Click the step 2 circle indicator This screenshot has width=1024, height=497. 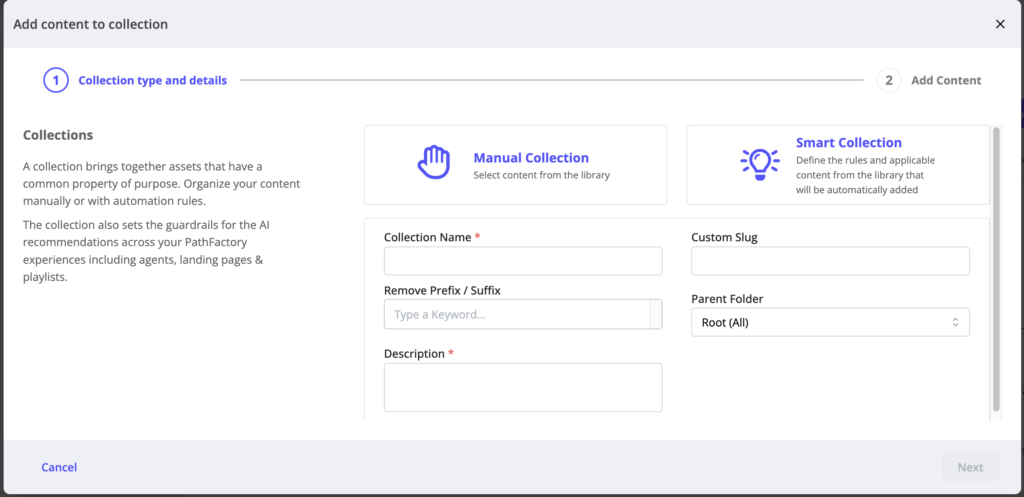(888, 80)
